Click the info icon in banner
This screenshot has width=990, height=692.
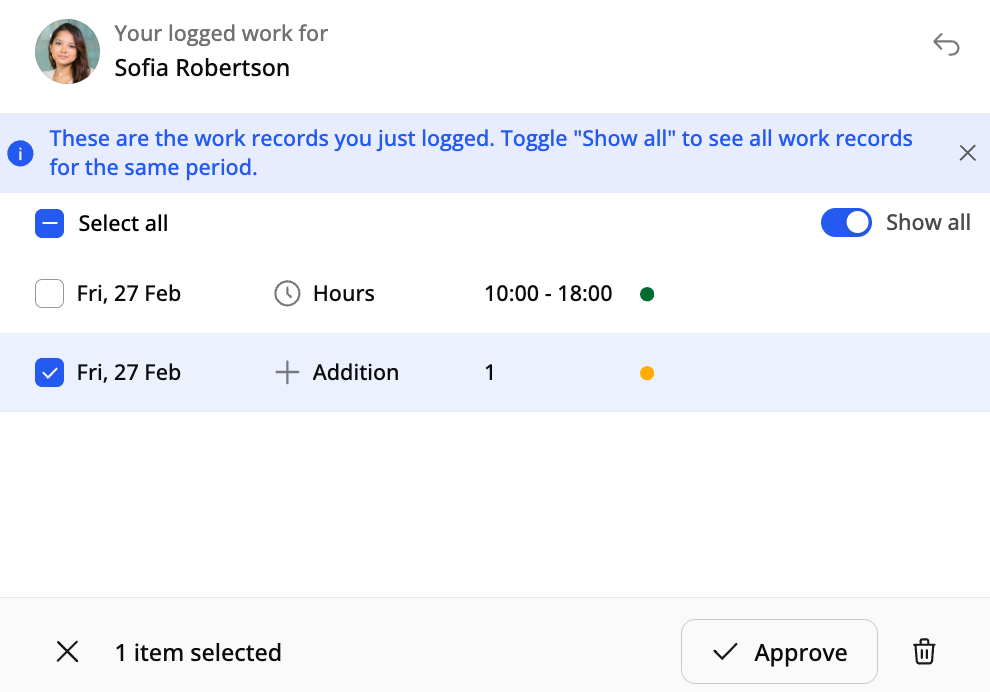click(20, 153)
